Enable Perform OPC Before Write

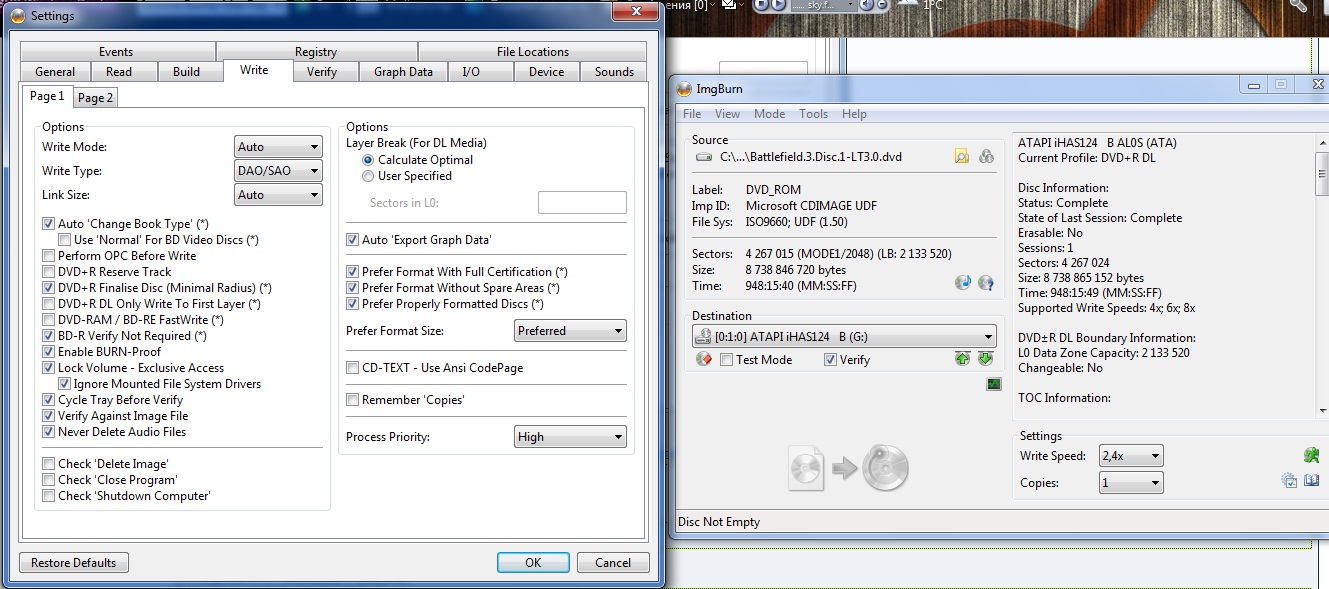49,256
